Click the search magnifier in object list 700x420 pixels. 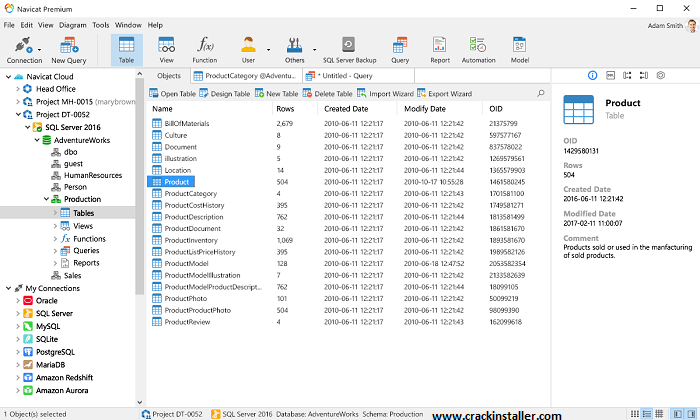coord(541,93)
